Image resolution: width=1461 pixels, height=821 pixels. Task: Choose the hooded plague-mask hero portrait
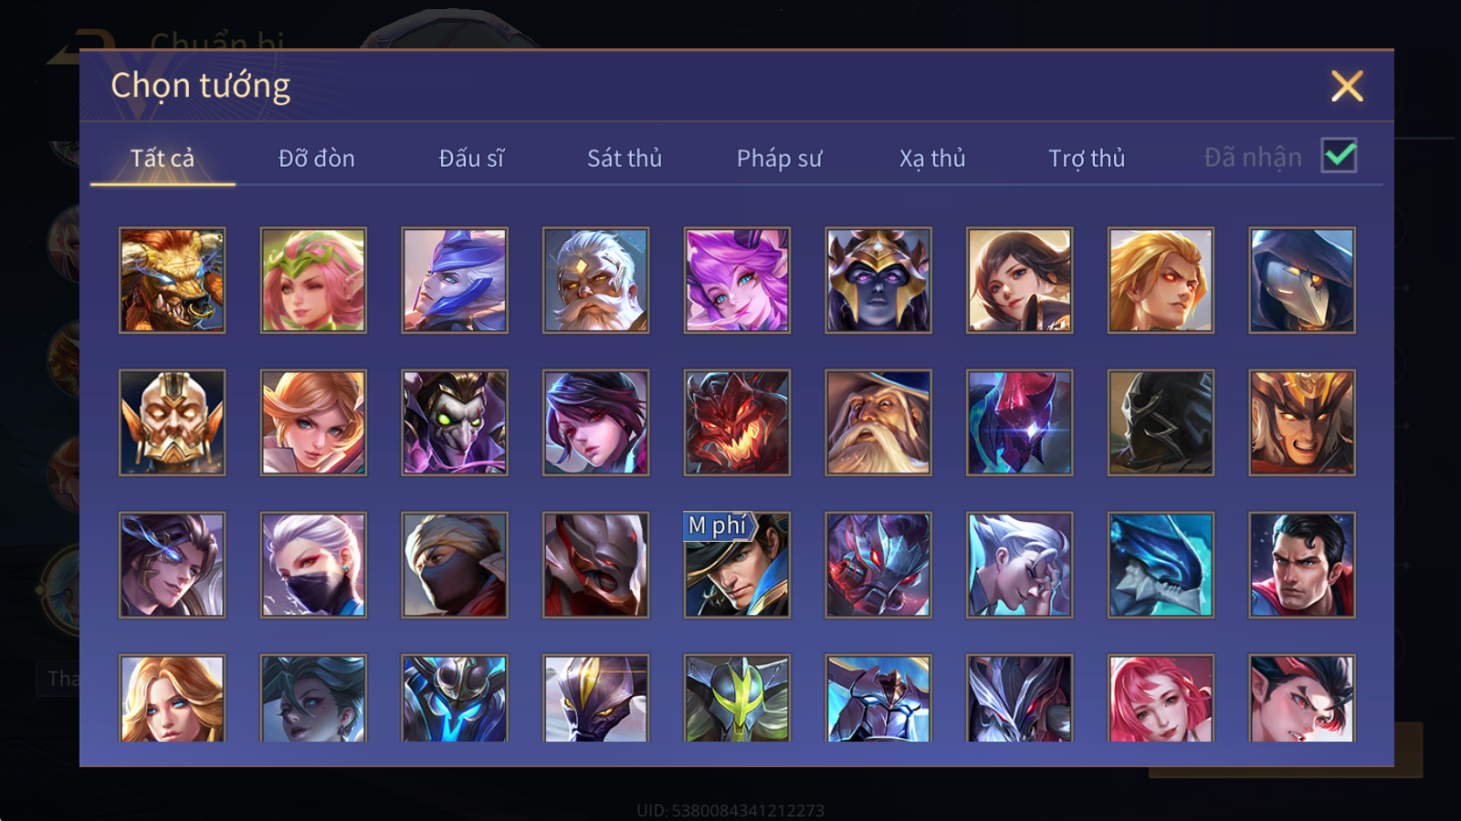point(1302,280)
